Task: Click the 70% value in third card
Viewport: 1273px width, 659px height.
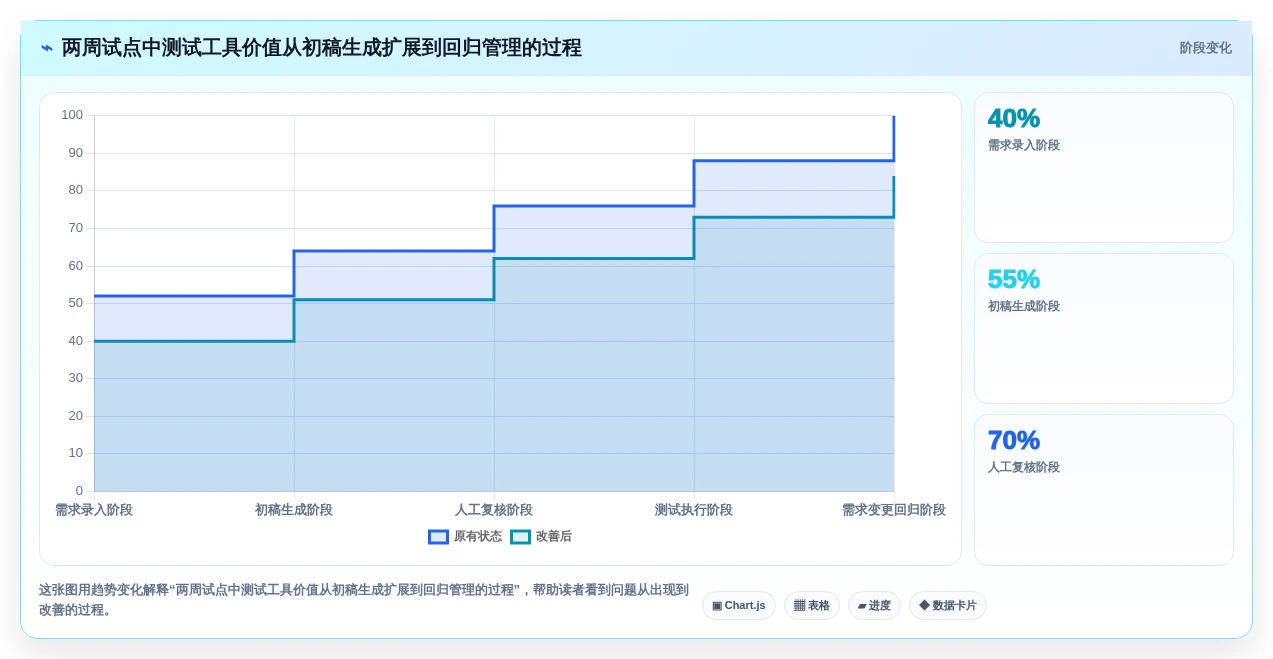Action: pyautogui.click(x=1014, y=441)
